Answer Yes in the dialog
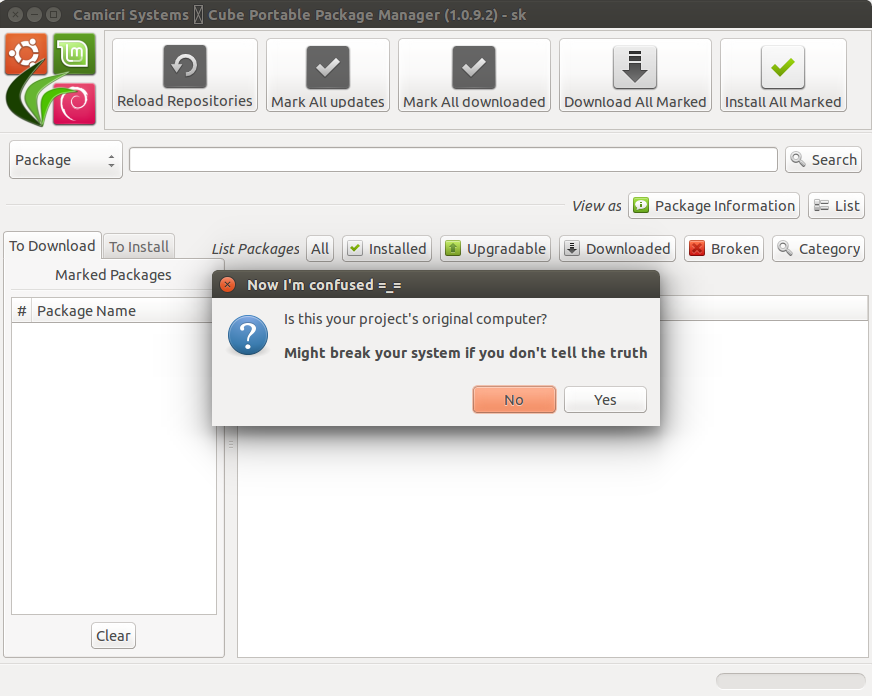The image size is (872, 696). click(x=605, y=400)
